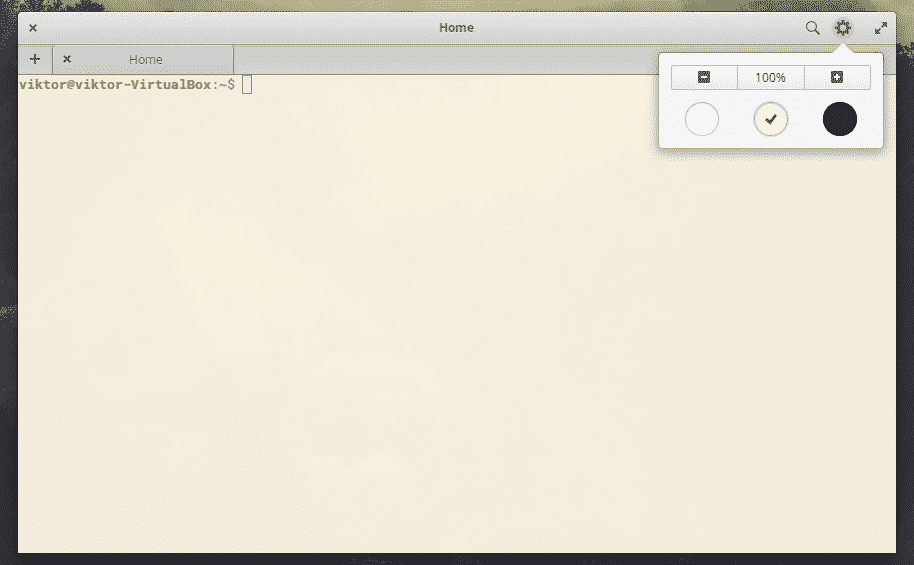Viewport: 914px width, 565px height.
Task: Choose the checked Solarized Light theme circle
Action: coord(771,119)
